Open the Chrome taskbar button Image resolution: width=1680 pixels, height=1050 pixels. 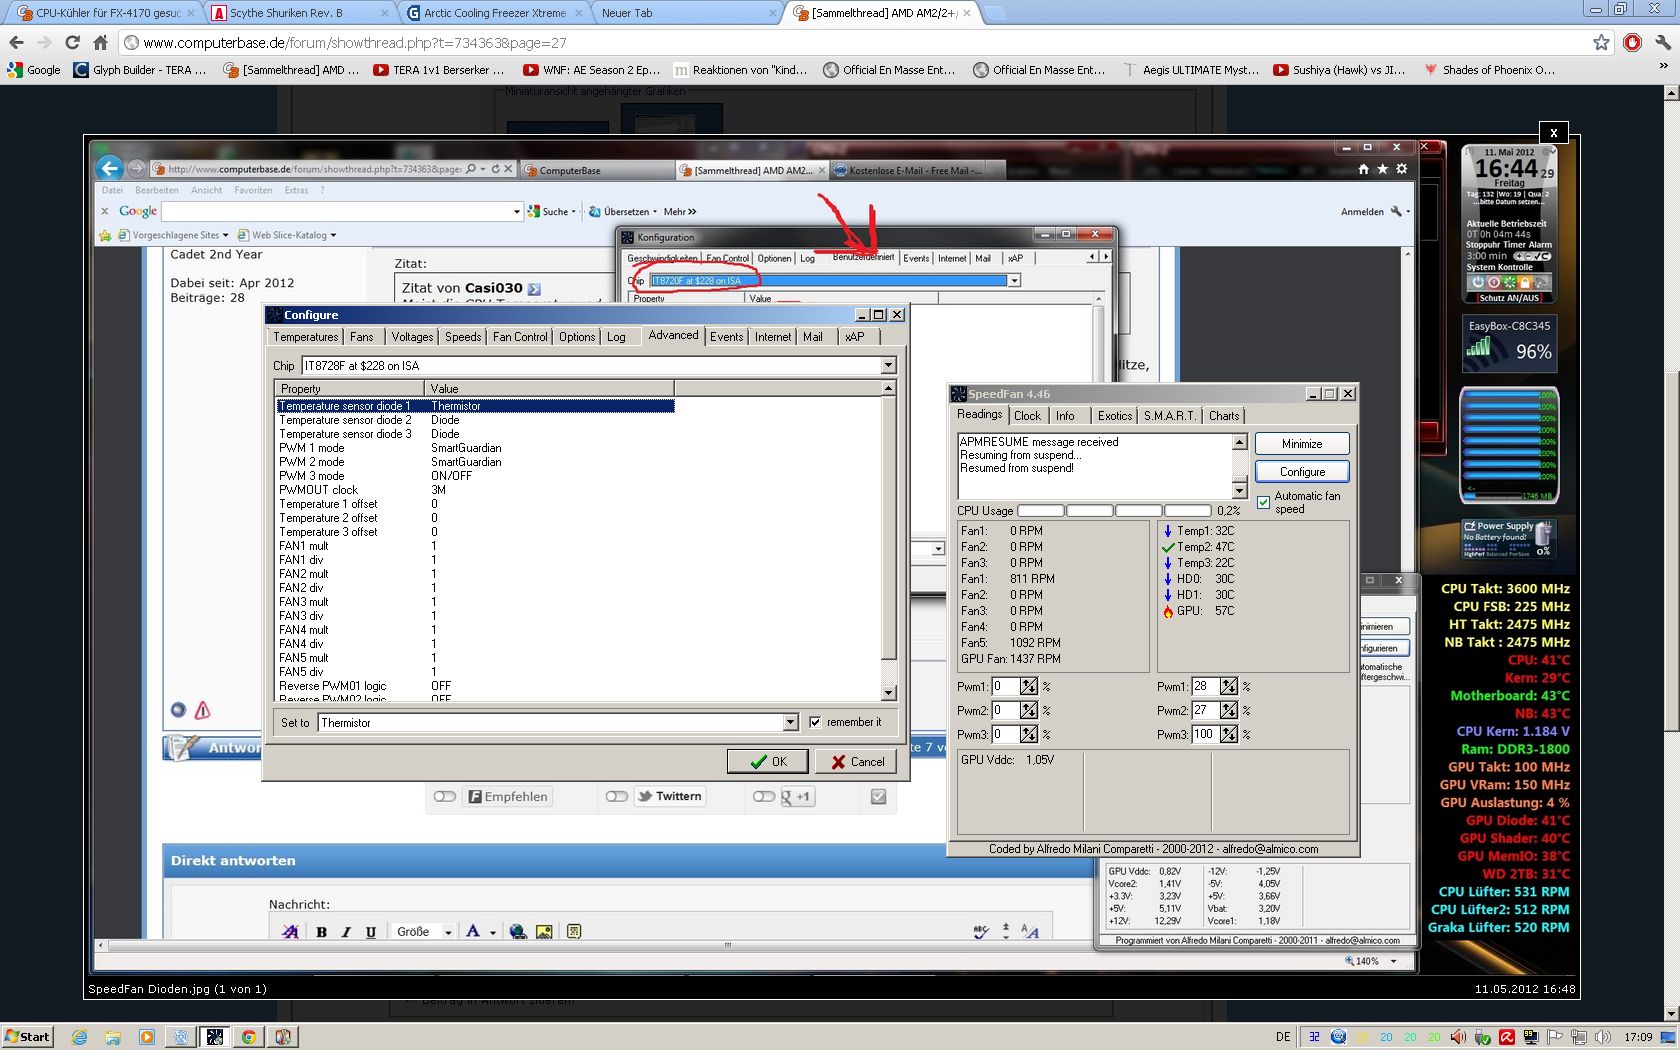click(248, 1037)
